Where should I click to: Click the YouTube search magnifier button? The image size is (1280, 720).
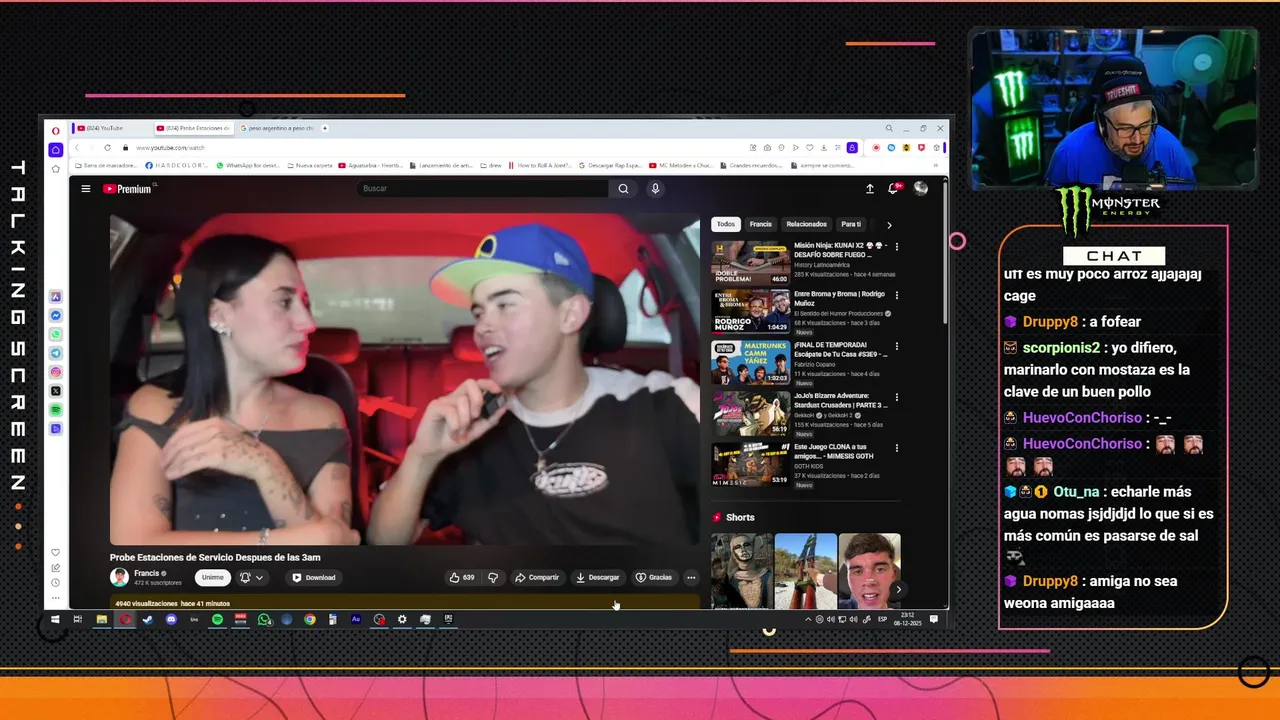(623, 189)
